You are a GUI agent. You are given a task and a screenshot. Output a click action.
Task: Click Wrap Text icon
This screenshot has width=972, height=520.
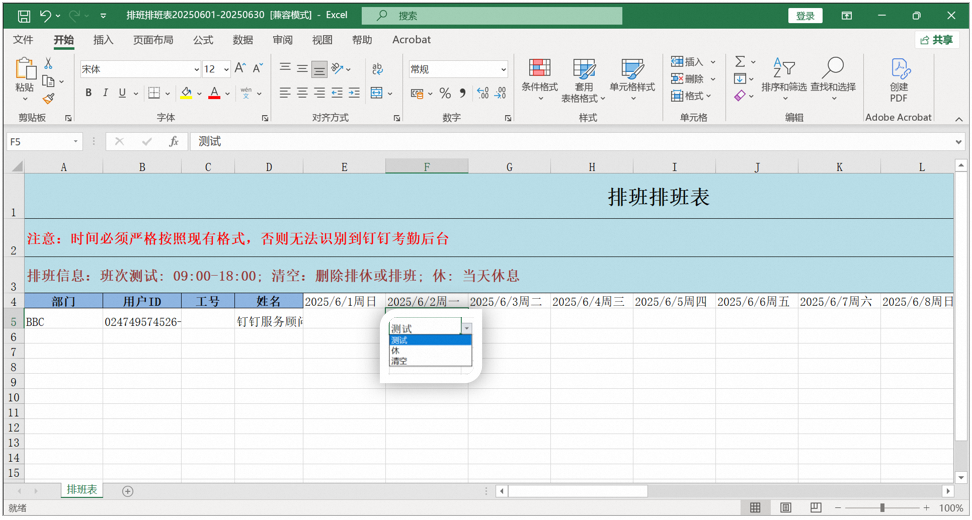click(x=377, y=69)
